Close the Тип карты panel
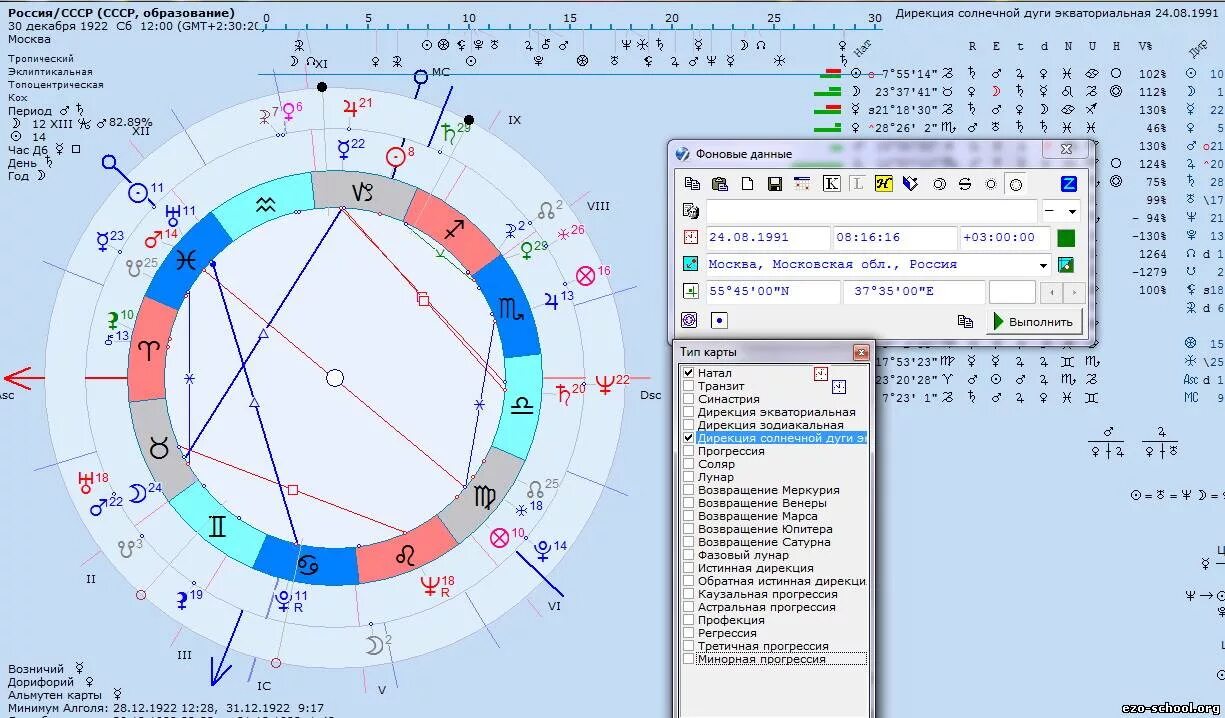This screenshot has height=718, width=1225. tap(860, 352)
